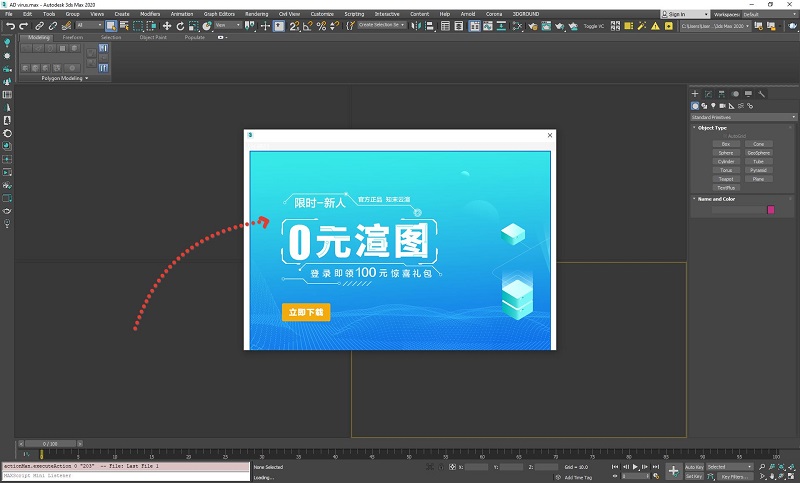Open the Rendering menu

(x=257, y=14)
